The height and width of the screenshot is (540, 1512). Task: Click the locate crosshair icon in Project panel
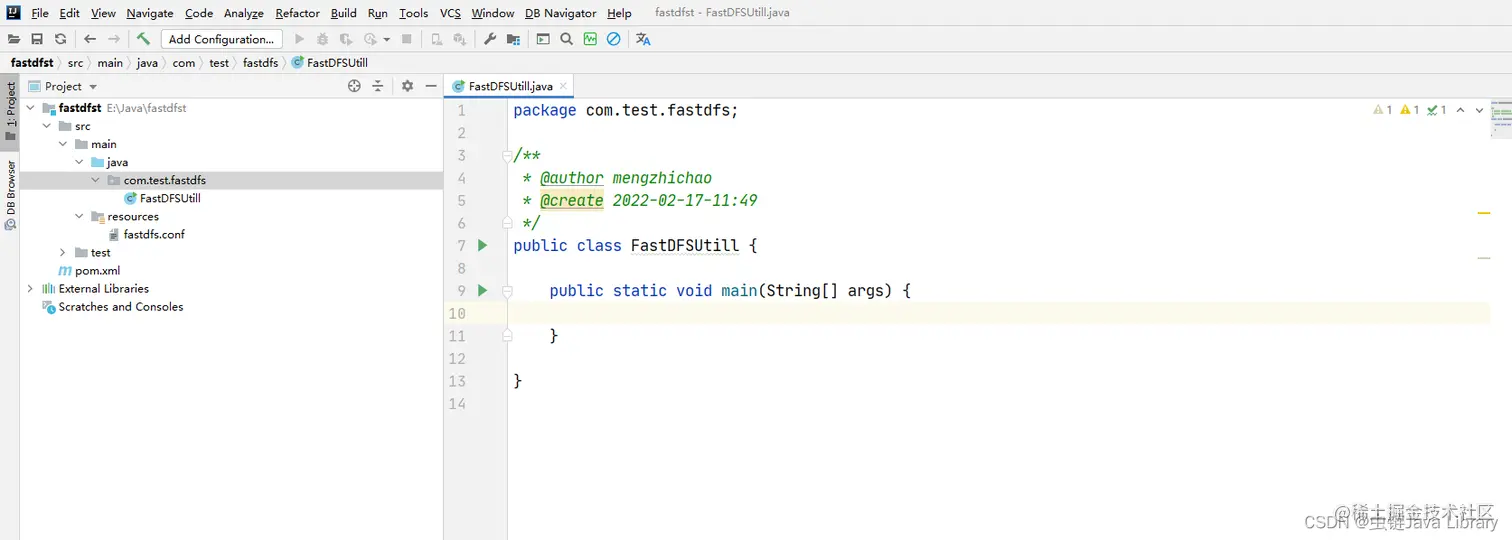pyautogui.click(x=354, y=86)
